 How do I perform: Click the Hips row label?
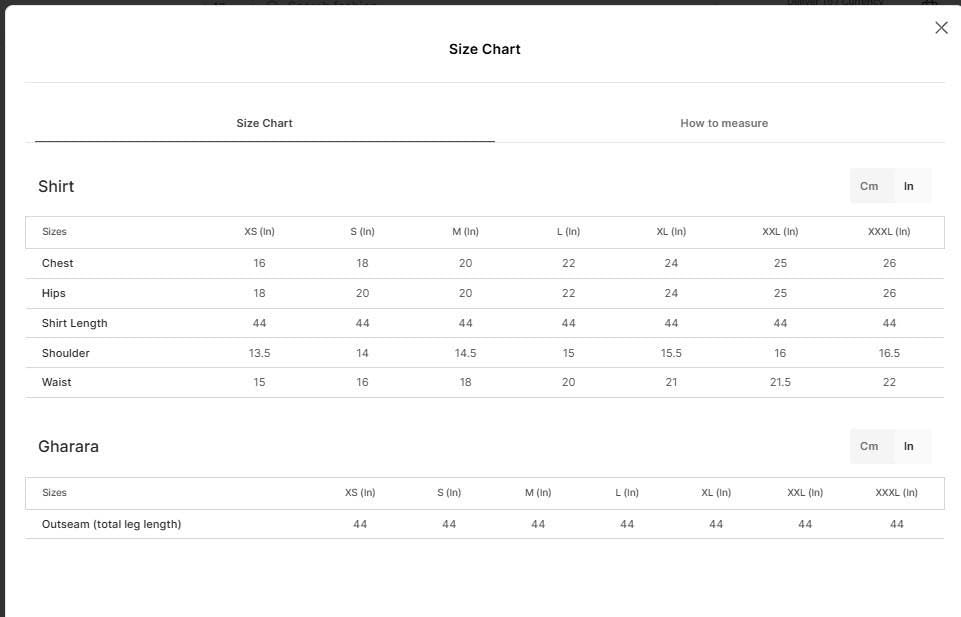point(53,293)
